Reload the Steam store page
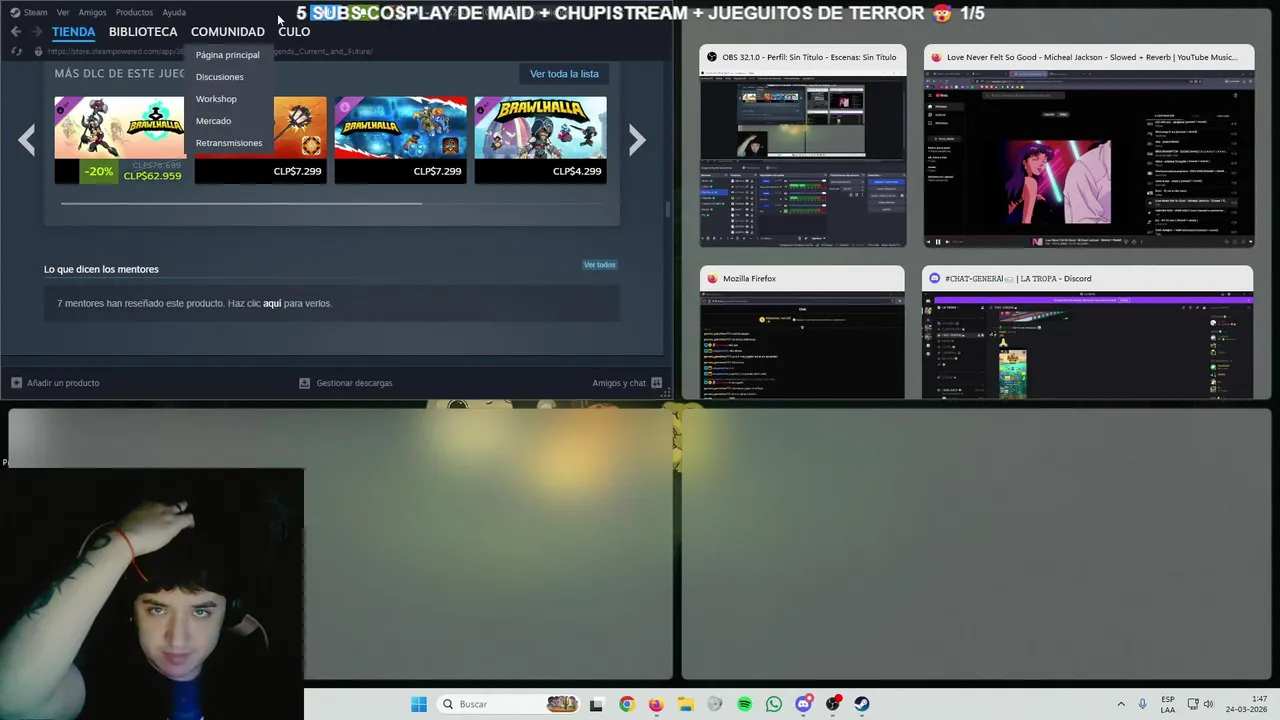Screen dimensions: 1280x720 (x=16, y=51)
